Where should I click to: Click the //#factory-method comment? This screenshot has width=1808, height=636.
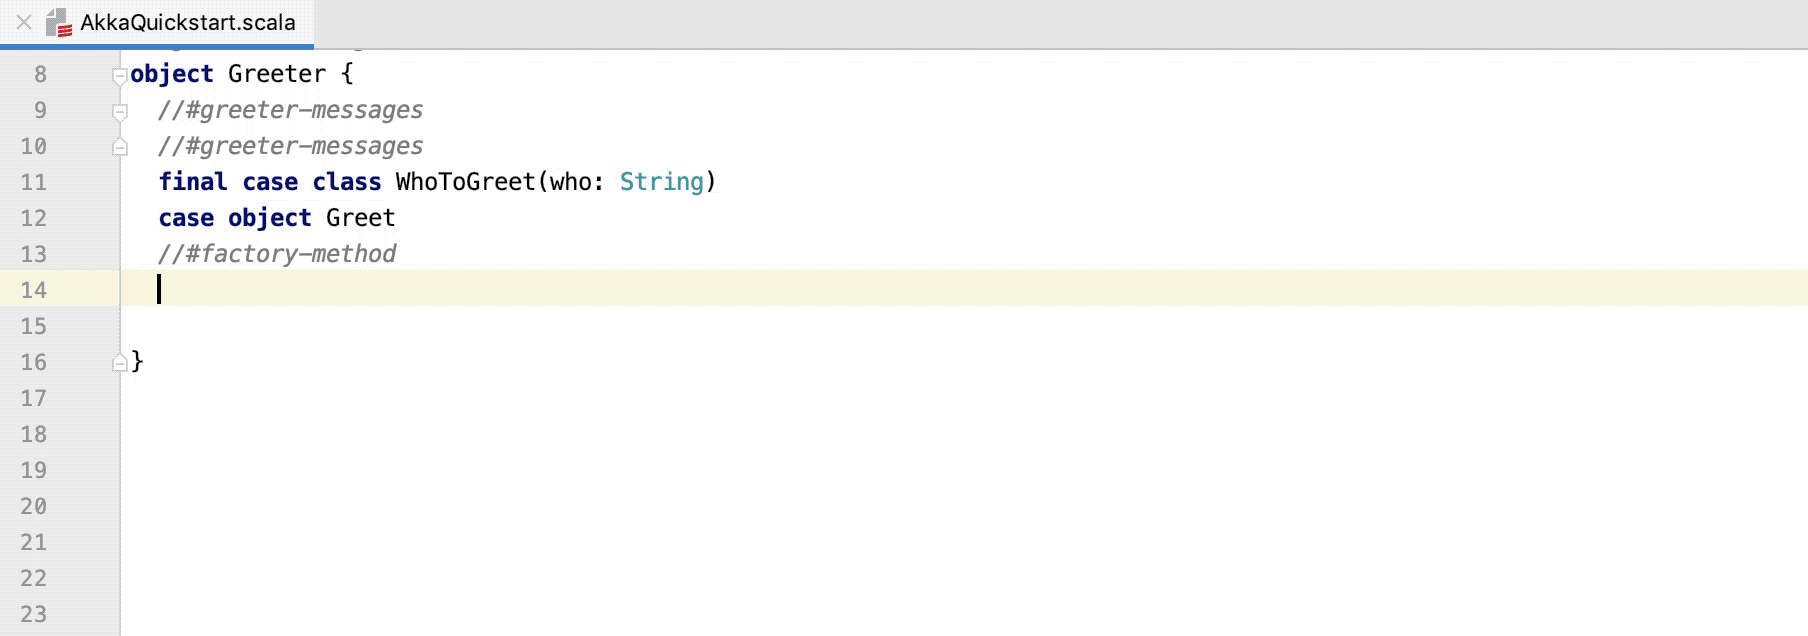tap(277, 254)
